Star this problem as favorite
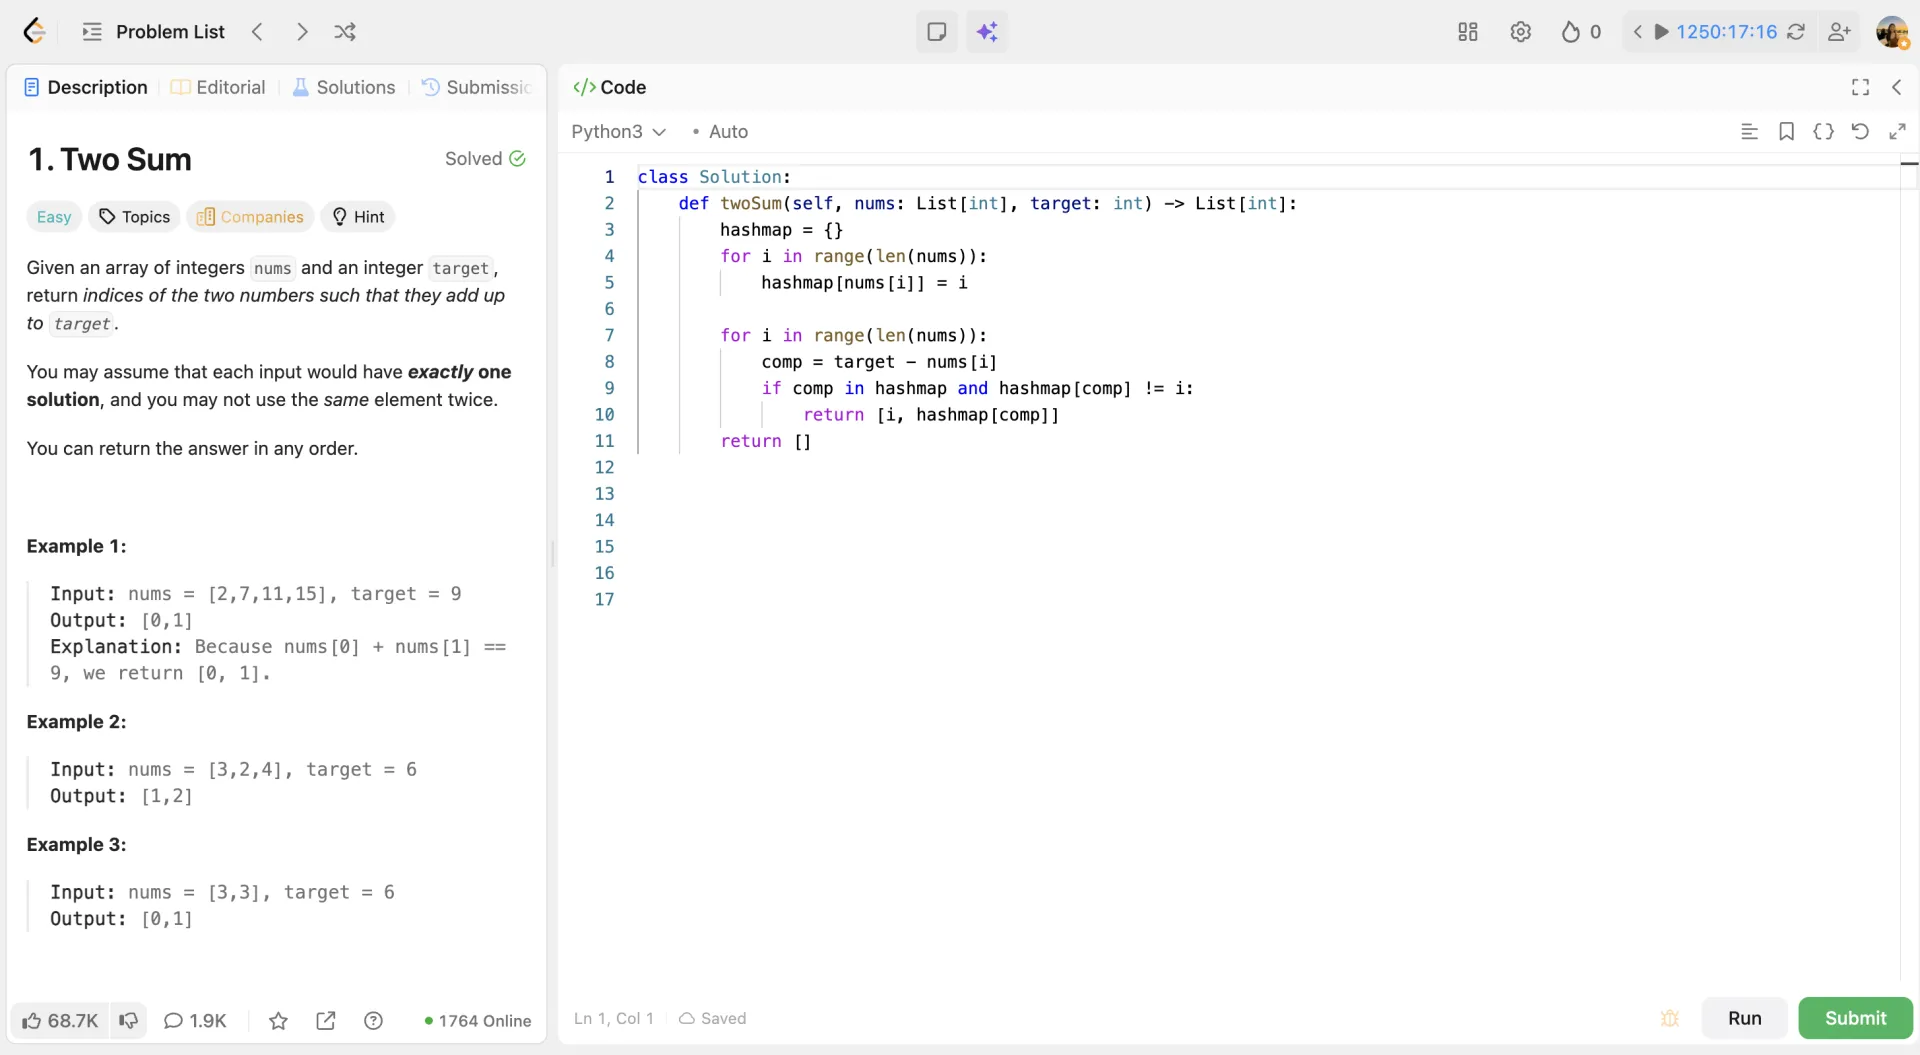The width and height of the screenshot is (1920, 1055). [279, 1020]
